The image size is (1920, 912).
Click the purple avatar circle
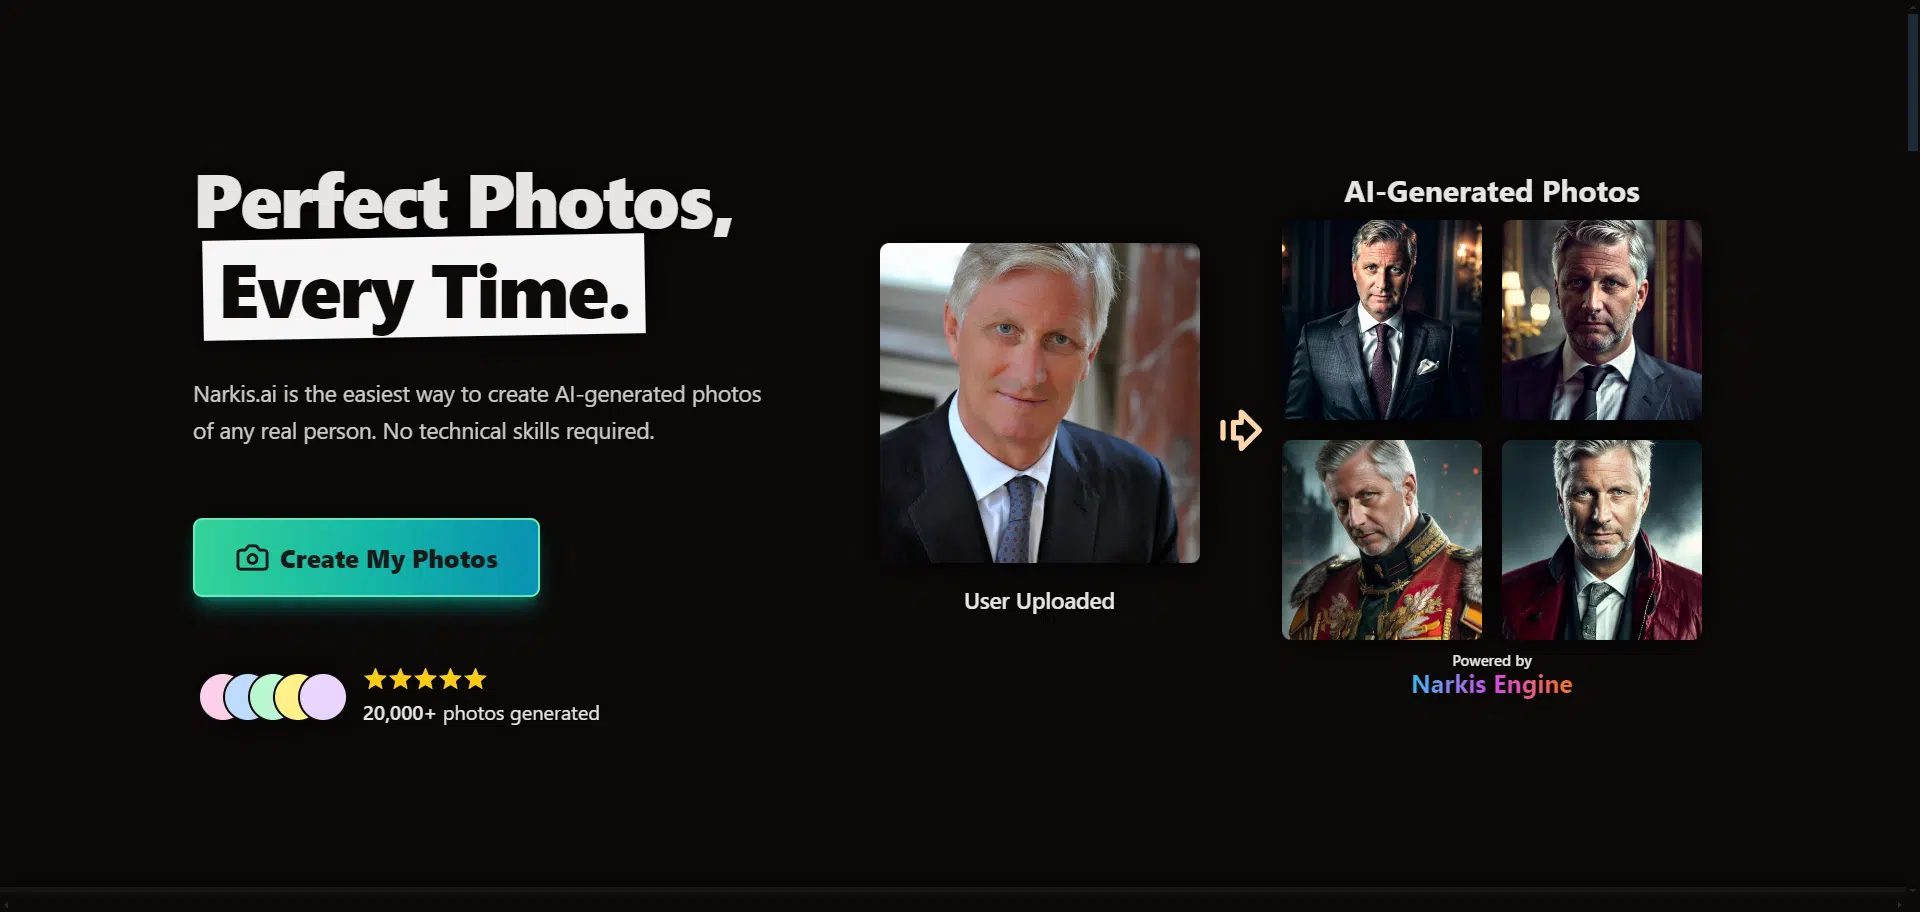[x=323, y=697]
